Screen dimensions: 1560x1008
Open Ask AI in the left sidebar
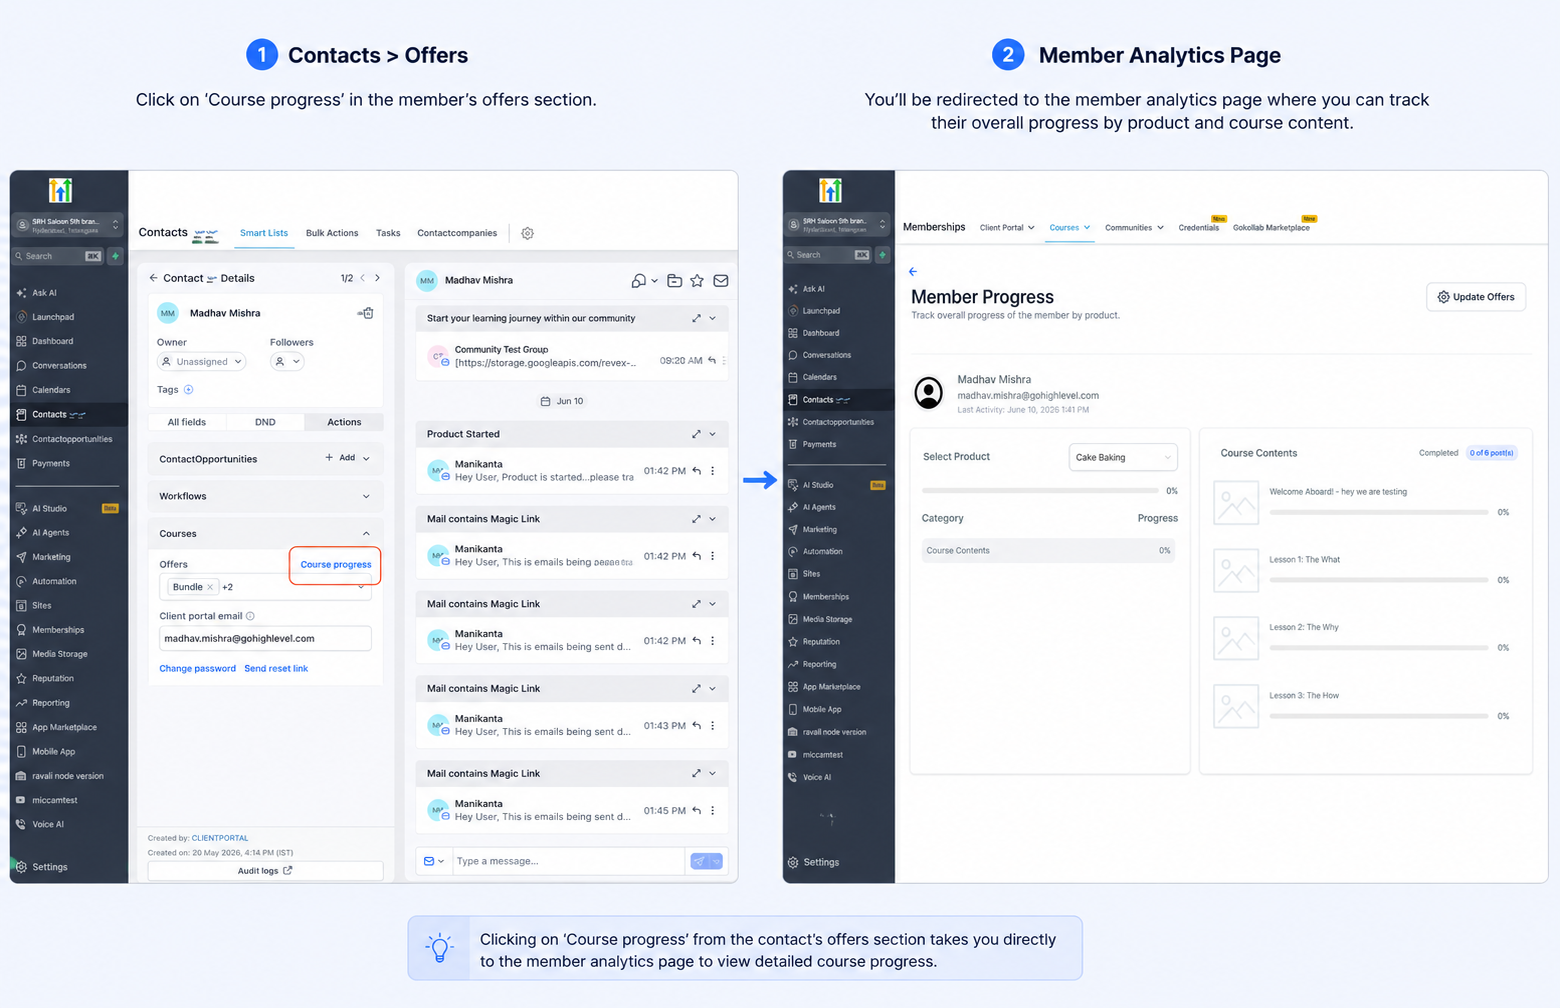coord(44,293)
